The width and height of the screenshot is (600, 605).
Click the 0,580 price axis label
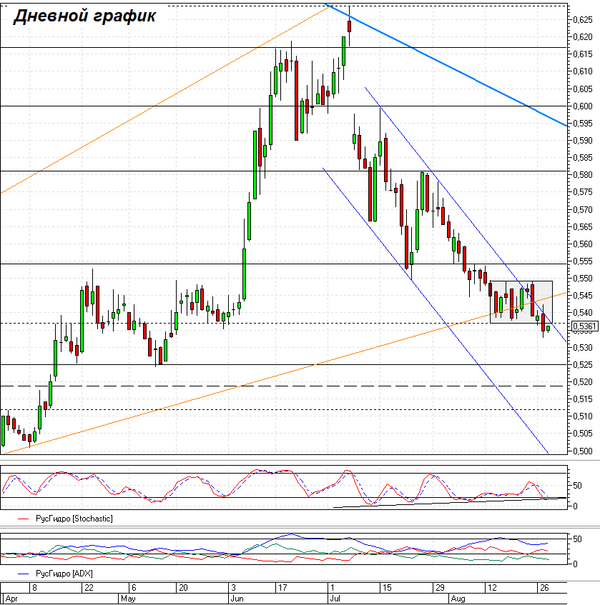(582, 175)
